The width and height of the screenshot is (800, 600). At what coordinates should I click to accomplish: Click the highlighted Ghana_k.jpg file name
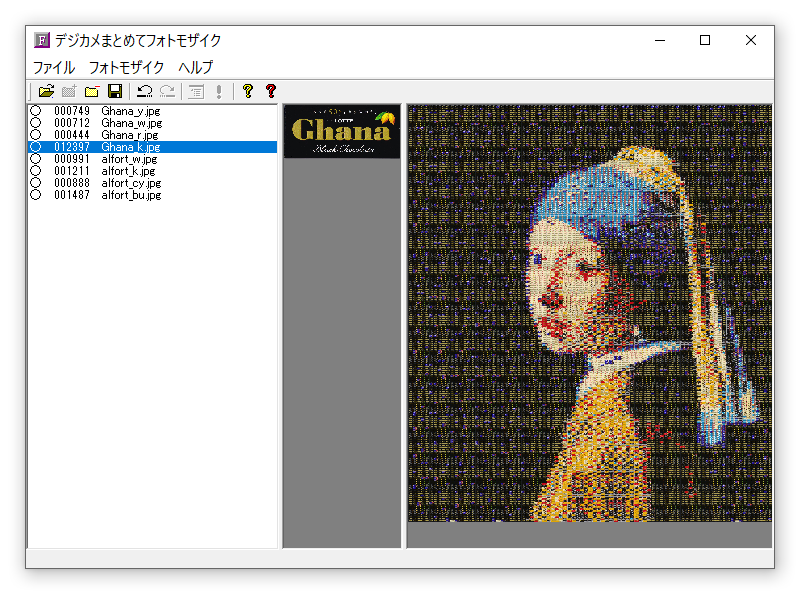tap(131, 147)
